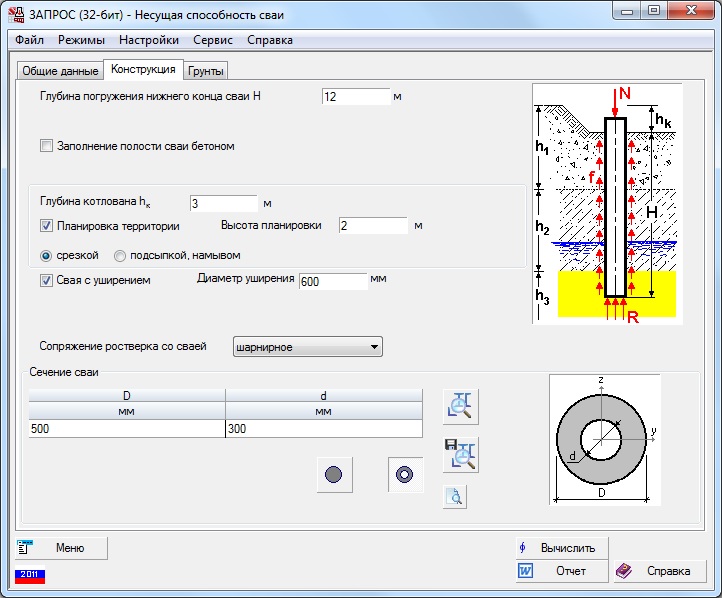
Task: Open the 'Сопряжение ростверка со сваей' dropdown
Action: (307, 347)
